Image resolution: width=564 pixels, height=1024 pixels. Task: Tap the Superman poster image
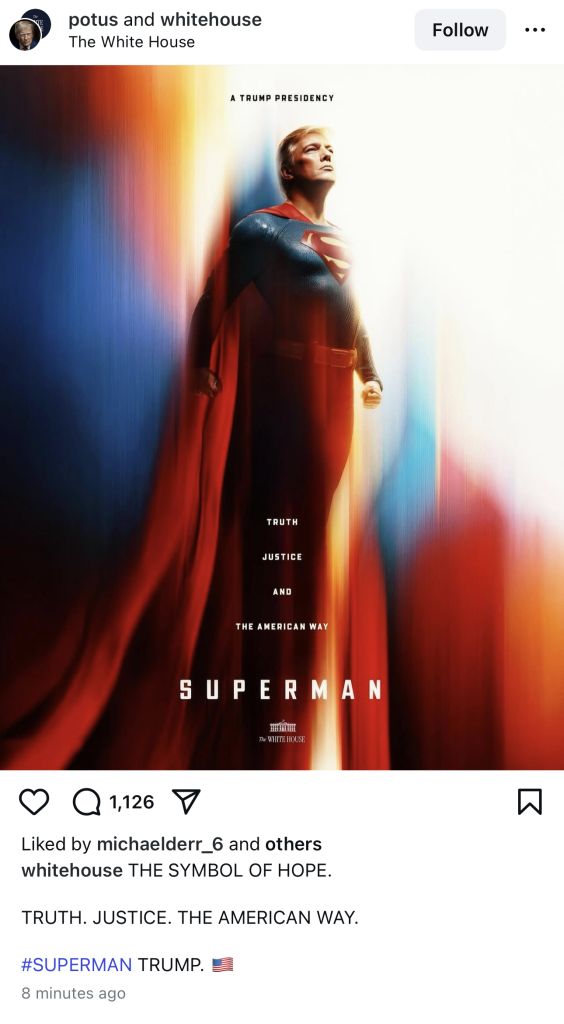point(282,417)
